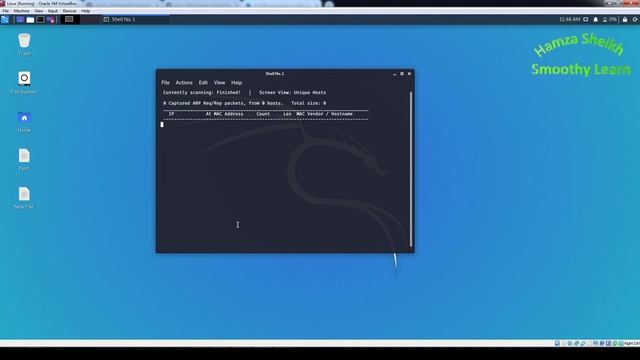Click 'Currently scanning: Finished!' text

(x=202, y=93)
